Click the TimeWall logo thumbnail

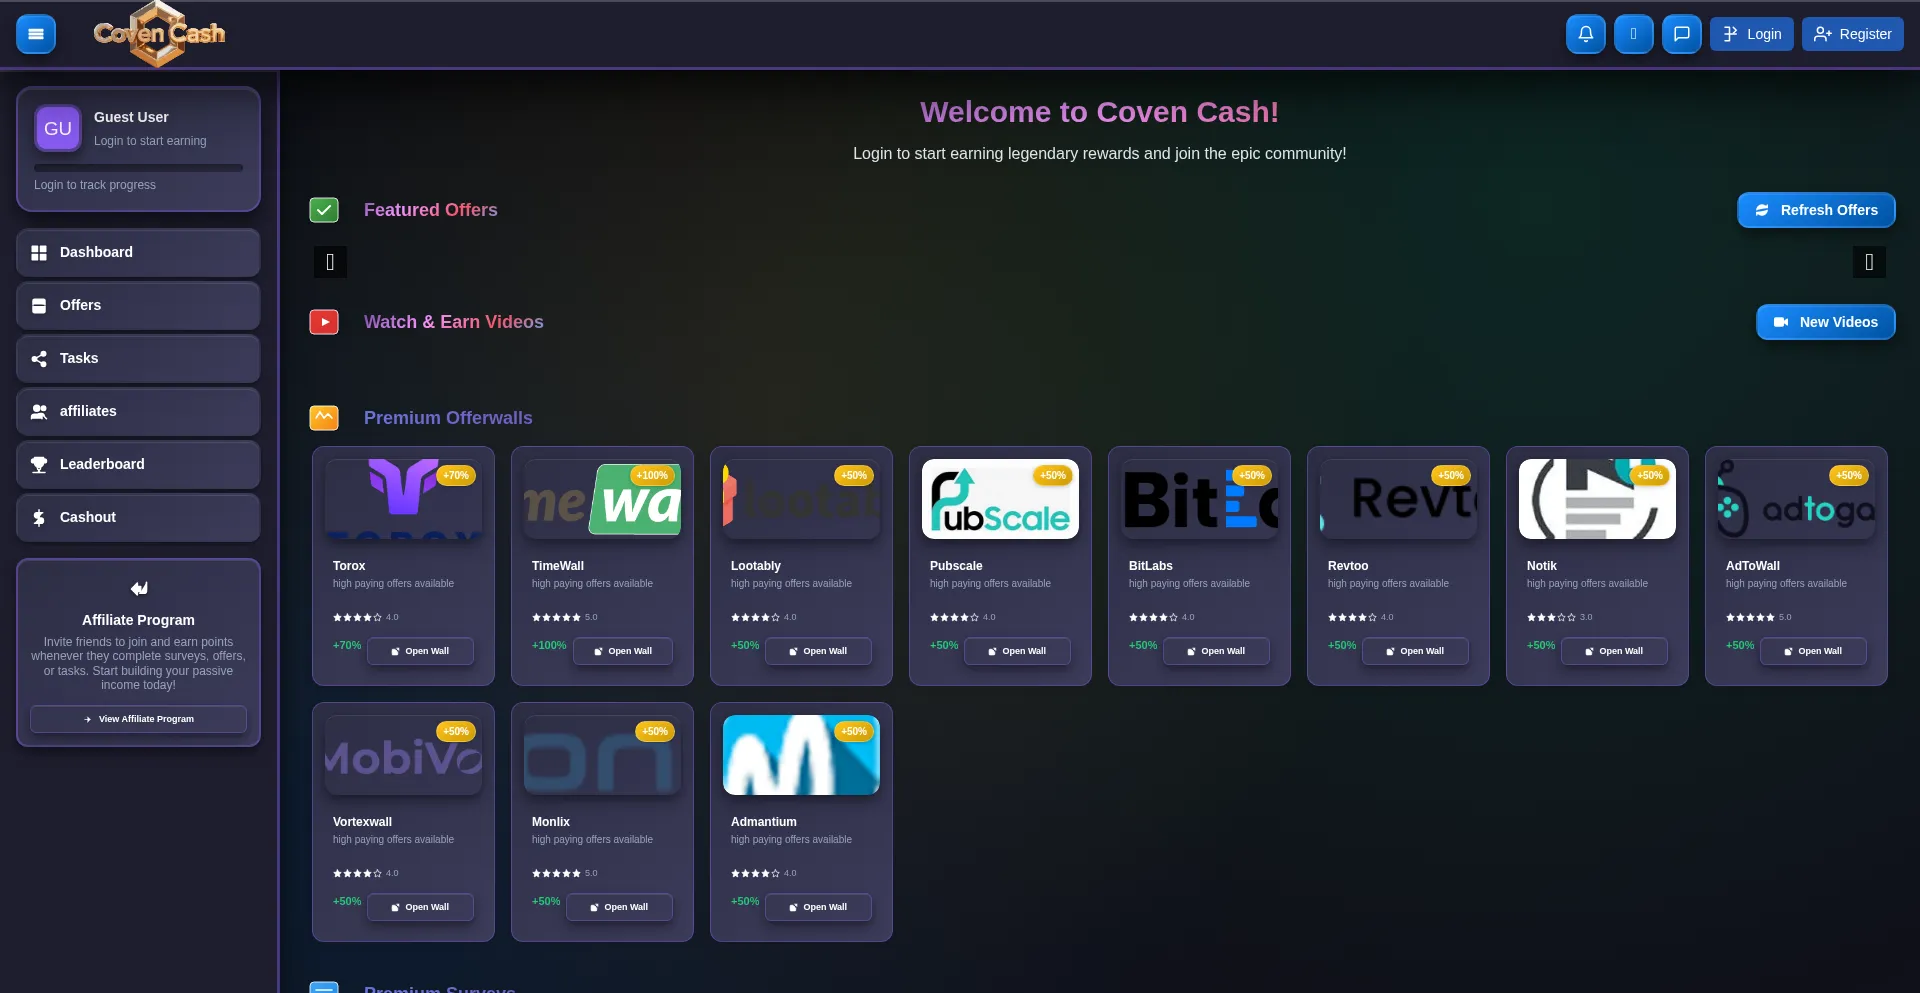click(x=602, y=499)
